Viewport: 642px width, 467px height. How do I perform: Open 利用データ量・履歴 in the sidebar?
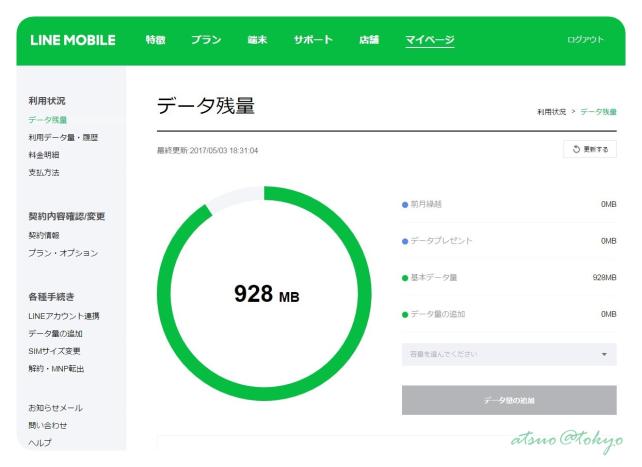click(x=63, y=137)
